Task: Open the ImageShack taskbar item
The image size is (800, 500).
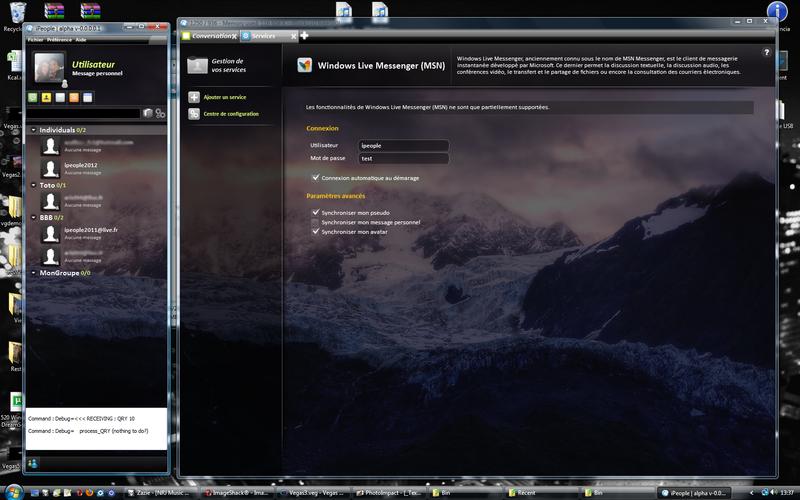Action: point(235,493)
